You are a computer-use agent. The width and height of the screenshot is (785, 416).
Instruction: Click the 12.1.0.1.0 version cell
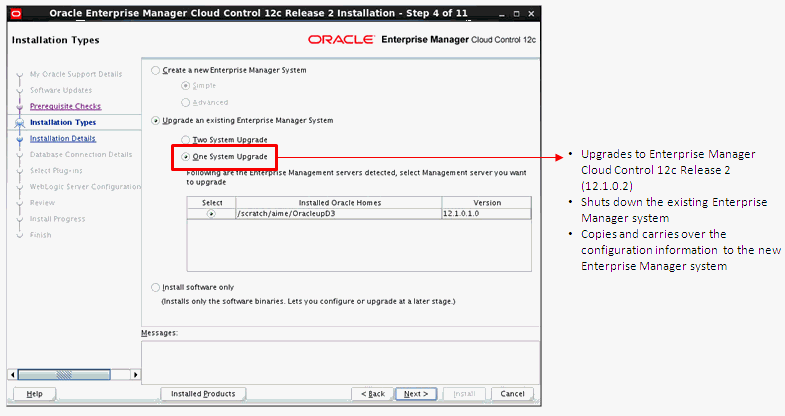(x=486, y=214)
